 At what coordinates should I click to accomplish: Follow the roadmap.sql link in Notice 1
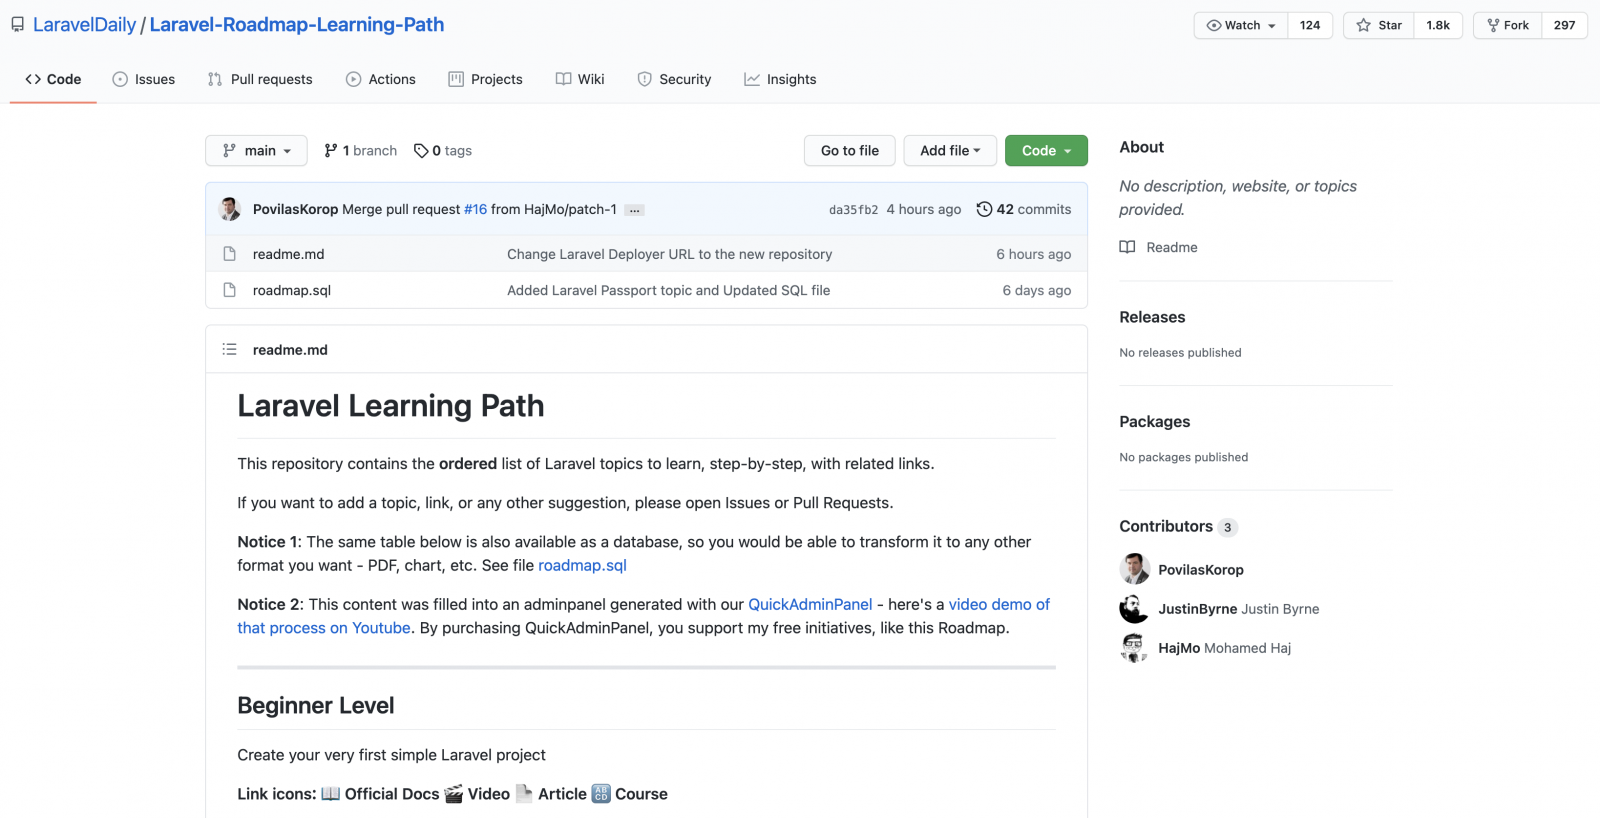(582, 565)
